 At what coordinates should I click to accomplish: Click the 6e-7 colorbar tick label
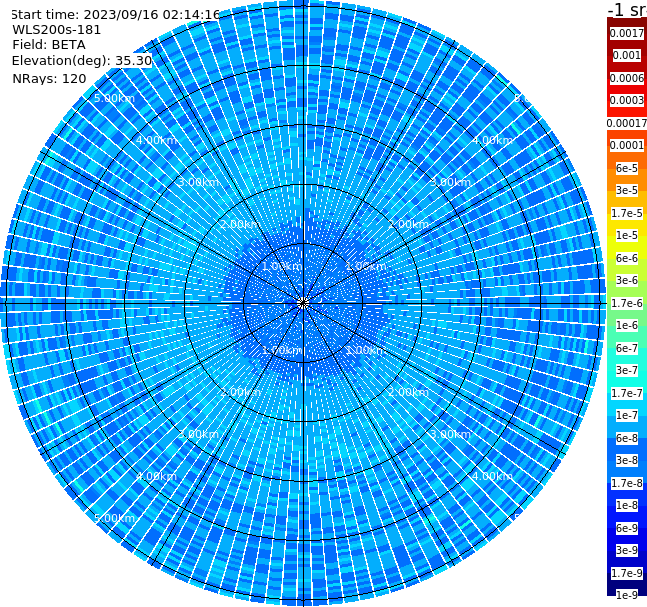(627, 348)
